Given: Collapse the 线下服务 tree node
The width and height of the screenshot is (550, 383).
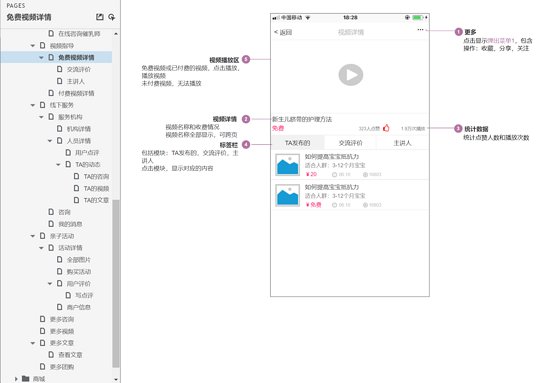Looking at the screenshot, I should click(33, 105).
